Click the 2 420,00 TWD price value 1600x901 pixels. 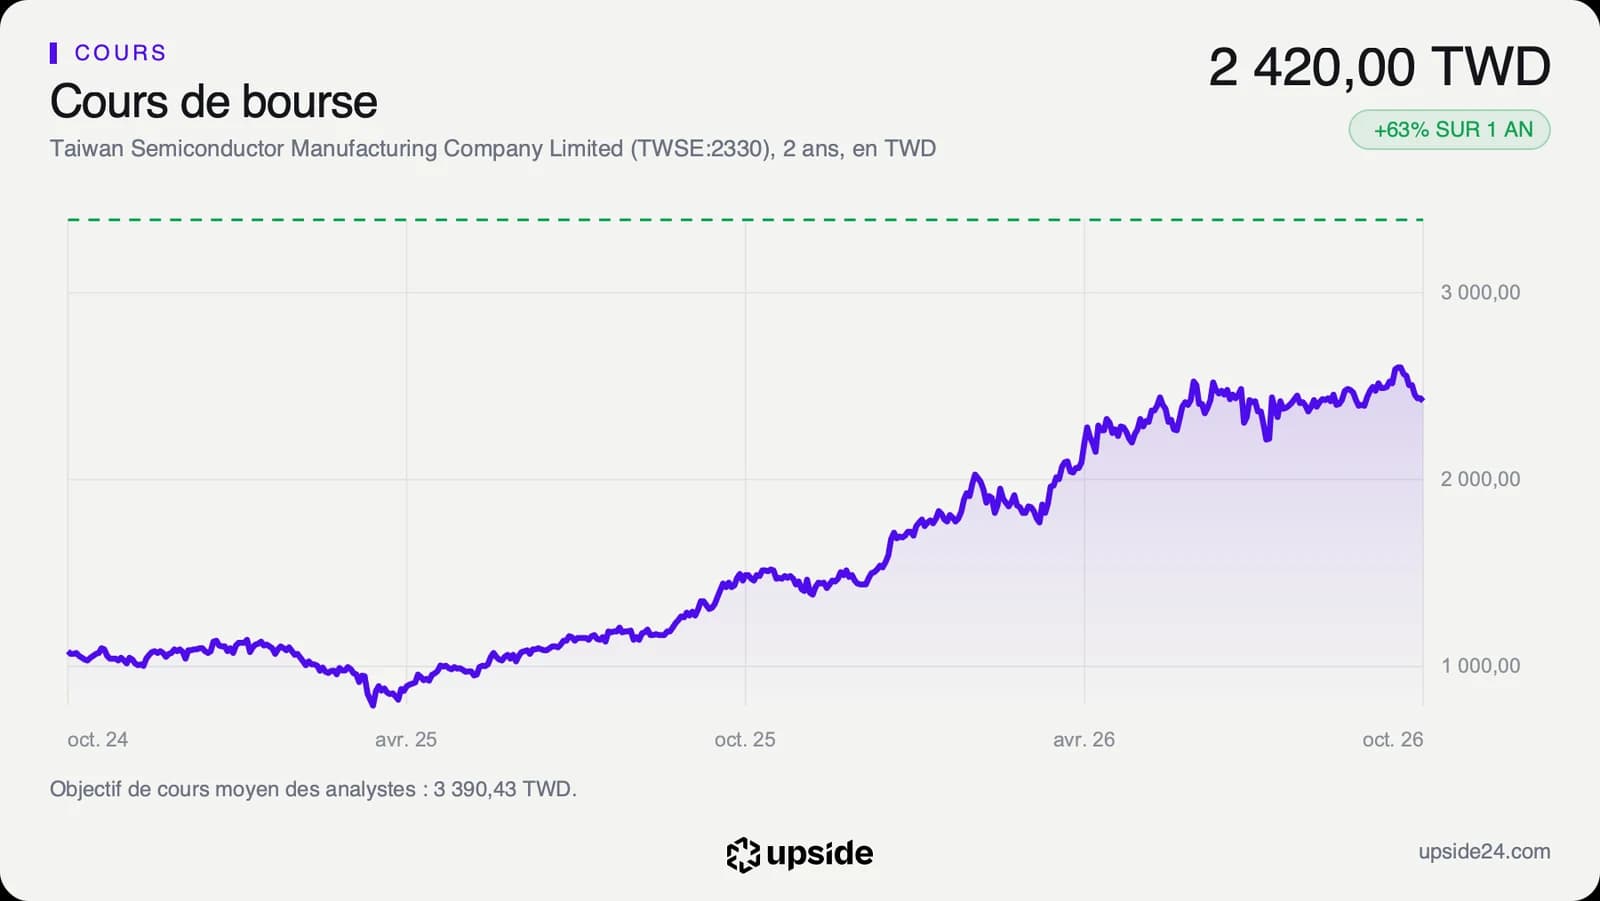pyautogui.click(x=1379, y=67)
